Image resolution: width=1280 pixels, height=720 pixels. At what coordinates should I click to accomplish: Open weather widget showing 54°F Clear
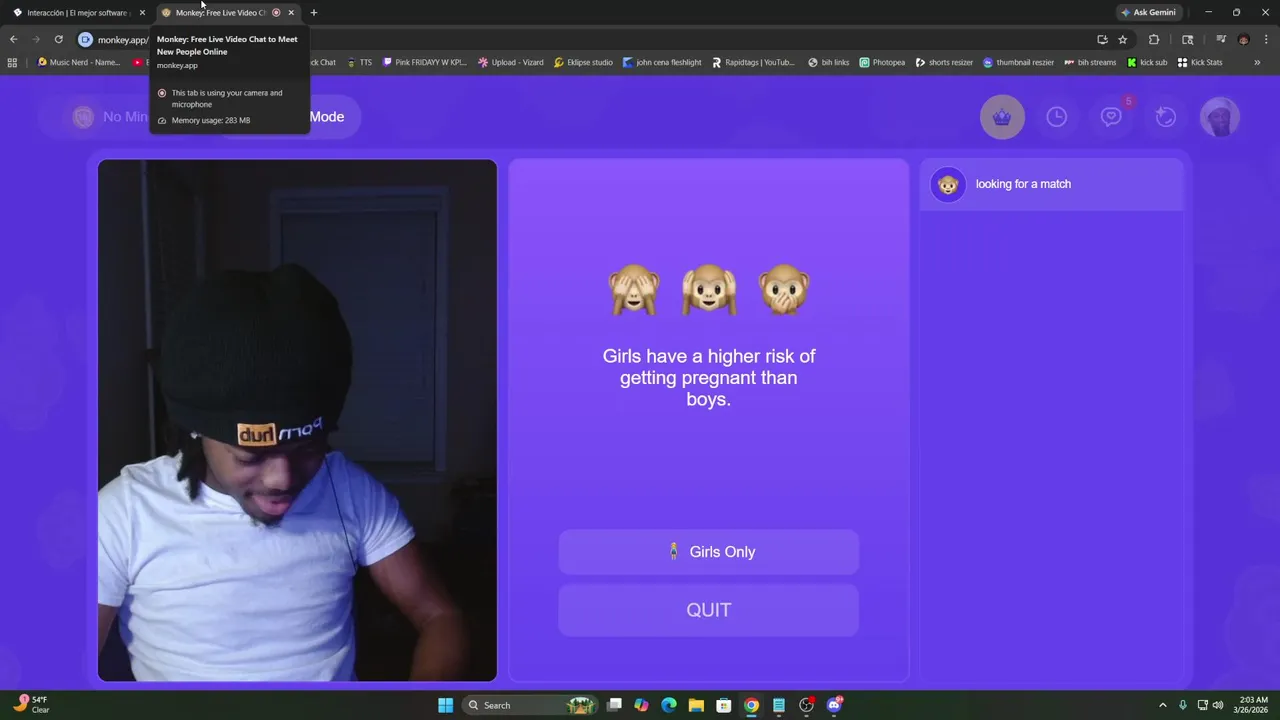click(30, 705)
